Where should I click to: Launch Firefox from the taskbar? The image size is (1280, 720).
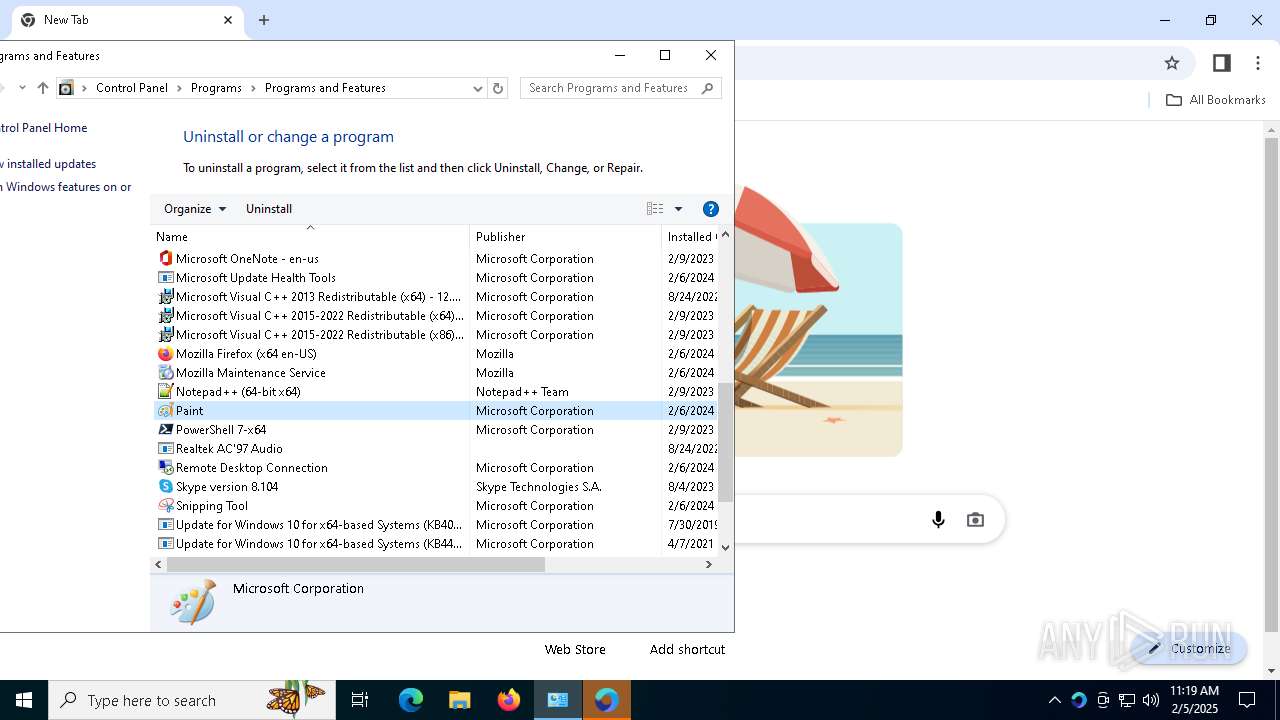(x=509, y=700)
